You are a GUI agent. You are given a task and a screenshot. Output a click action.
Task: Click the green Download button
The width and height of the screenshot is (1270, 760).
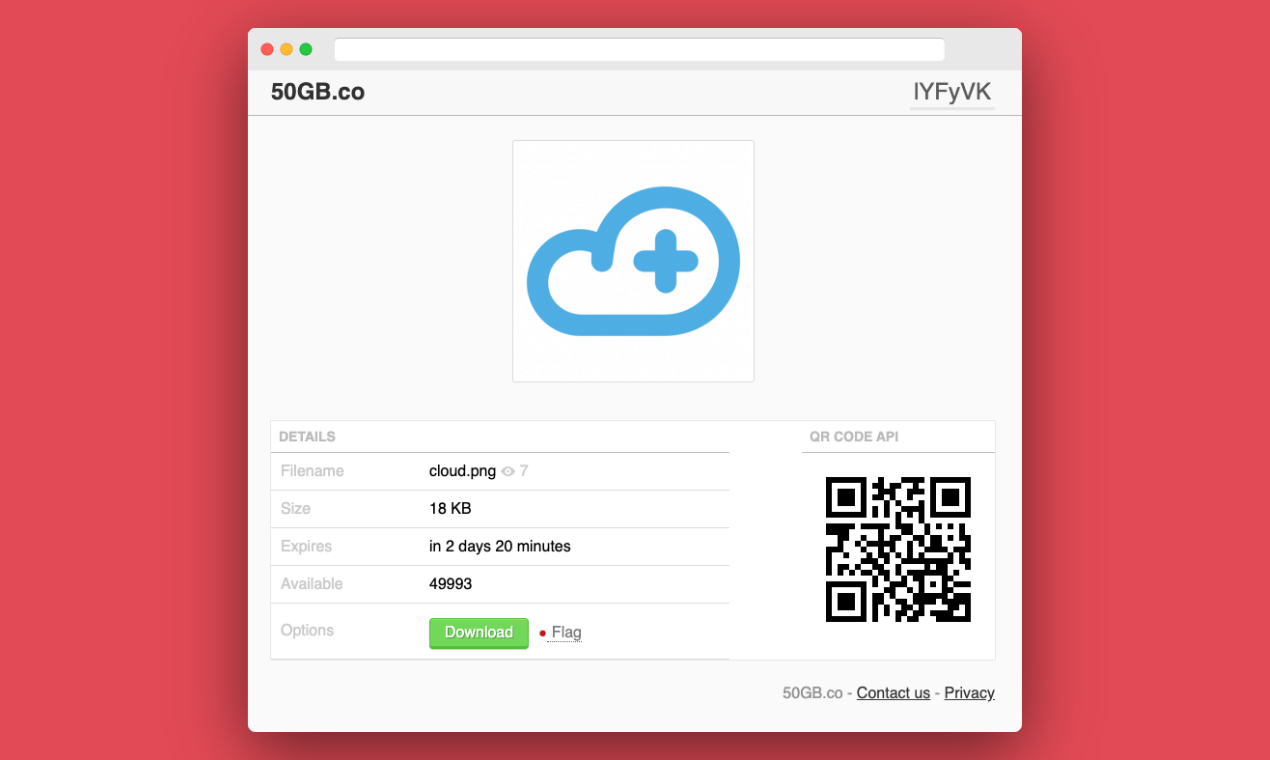tap(479, 633)
